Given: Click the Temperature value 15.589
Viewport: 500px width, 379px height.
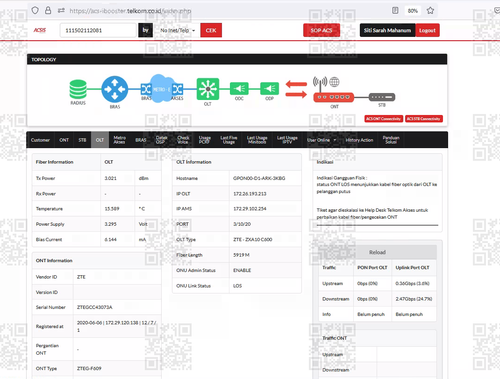Looking at the screenshot, I should tap(112, 209).
